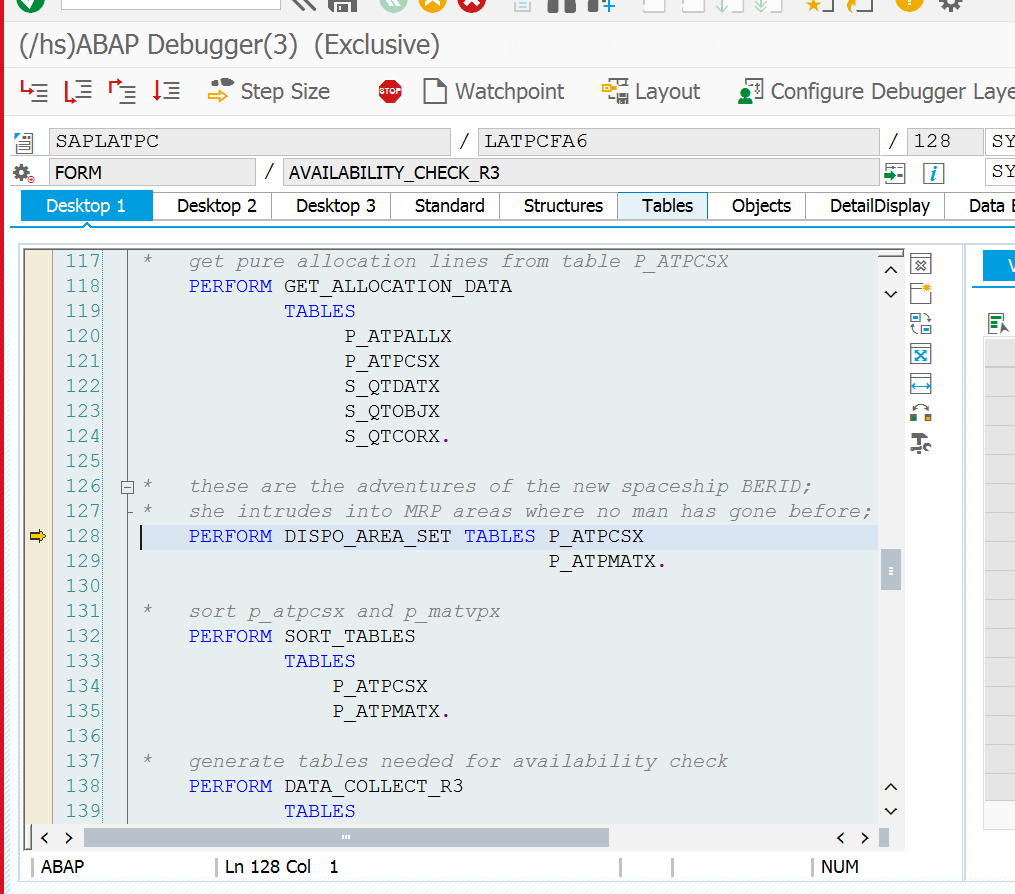The width and height of the screenshot is (1015, 894).
Task: Click the yellow execution arrow at line 128
Action: (38, 536)
